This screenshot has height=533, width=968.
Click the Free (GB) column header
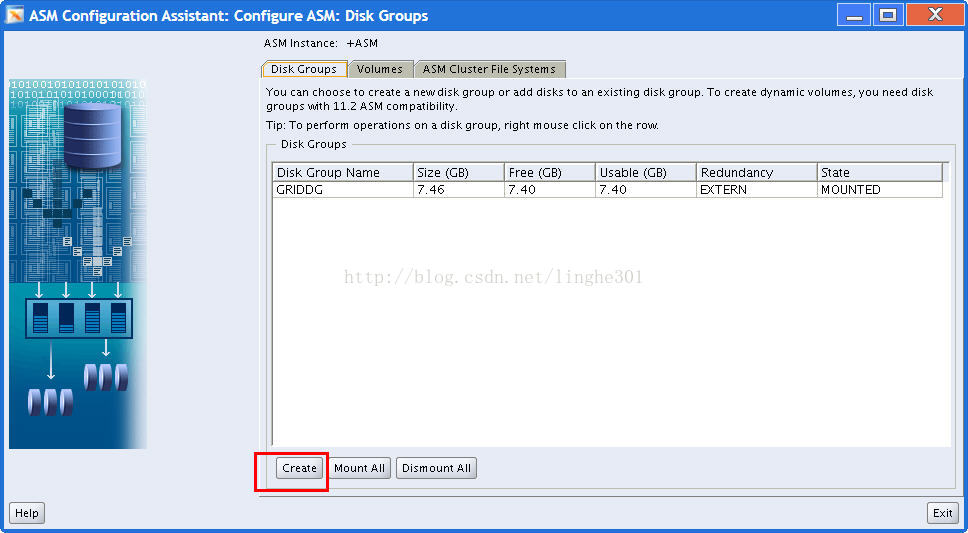[549, 172]
